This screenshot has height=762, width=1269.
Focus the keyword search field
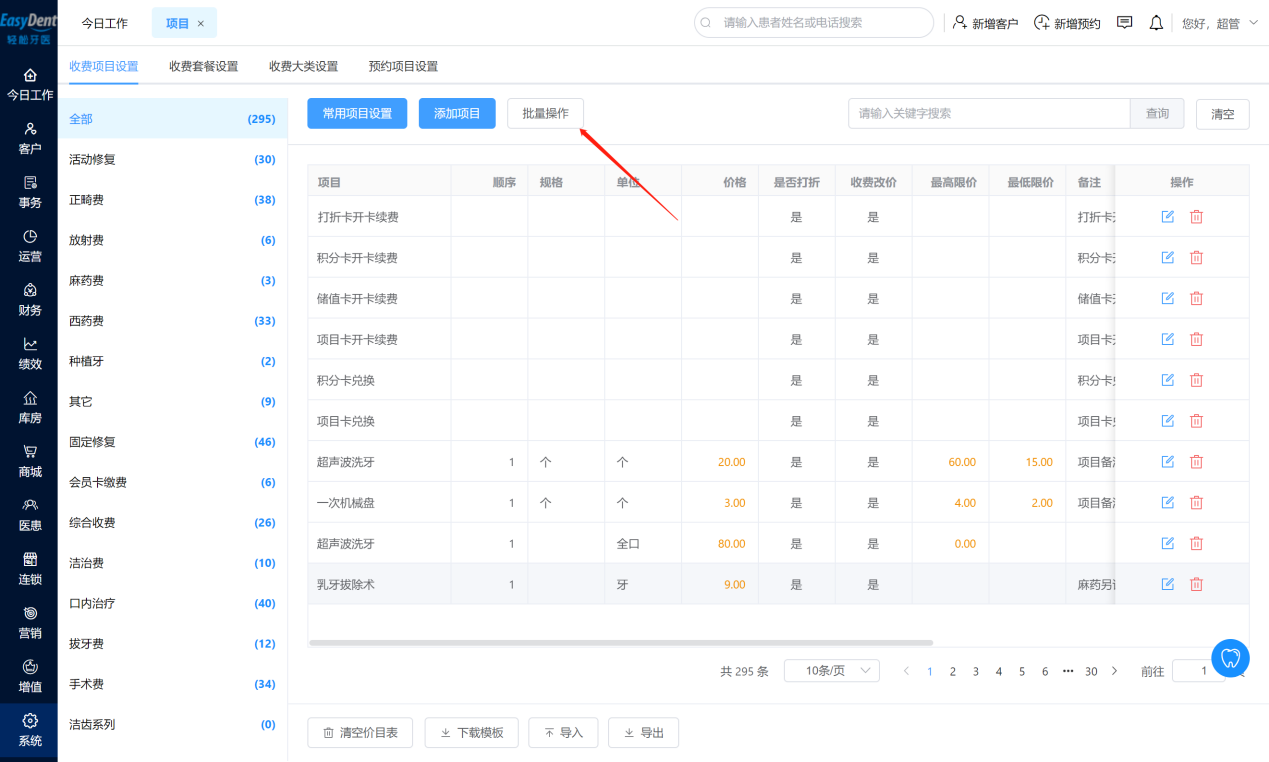click(989, 114)
